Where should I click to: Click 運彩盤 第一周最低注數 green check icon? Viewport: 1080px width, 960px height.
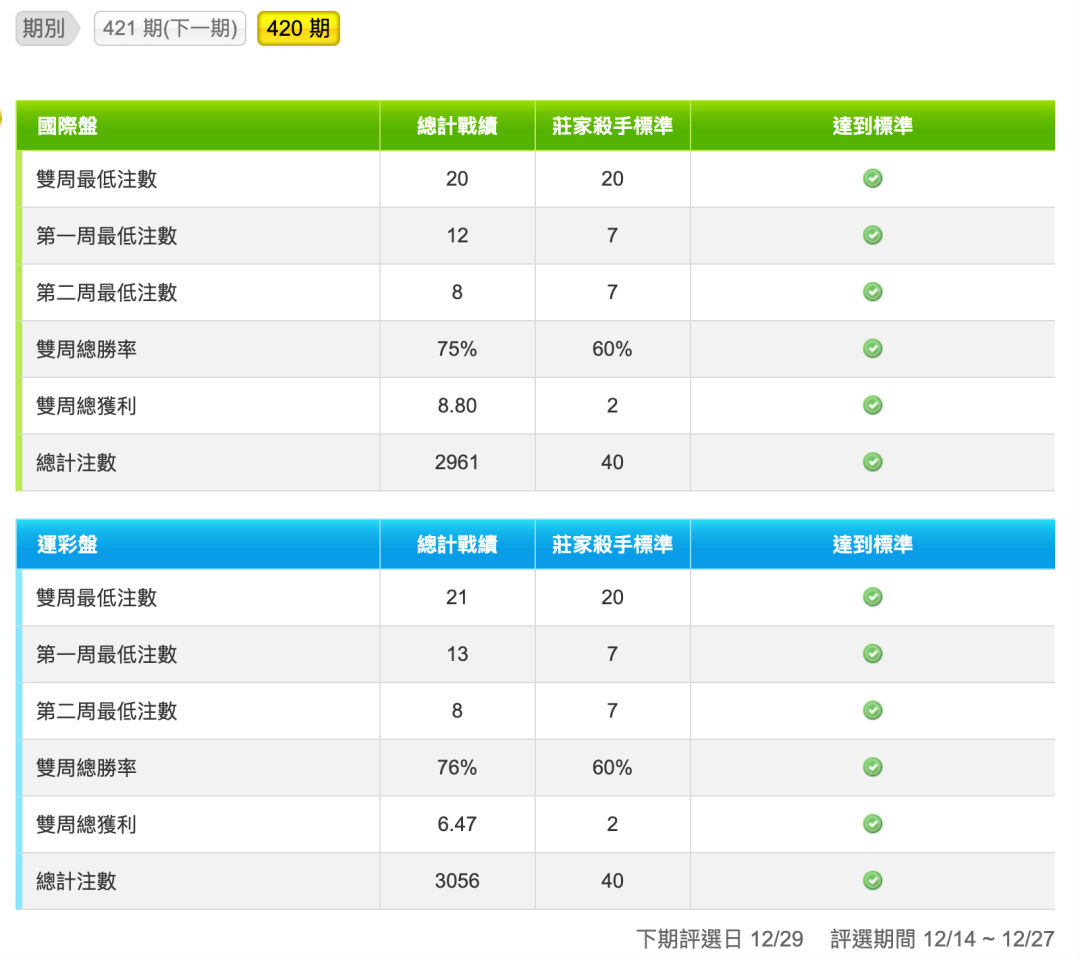pyautogui.click(x=872, y=654)
